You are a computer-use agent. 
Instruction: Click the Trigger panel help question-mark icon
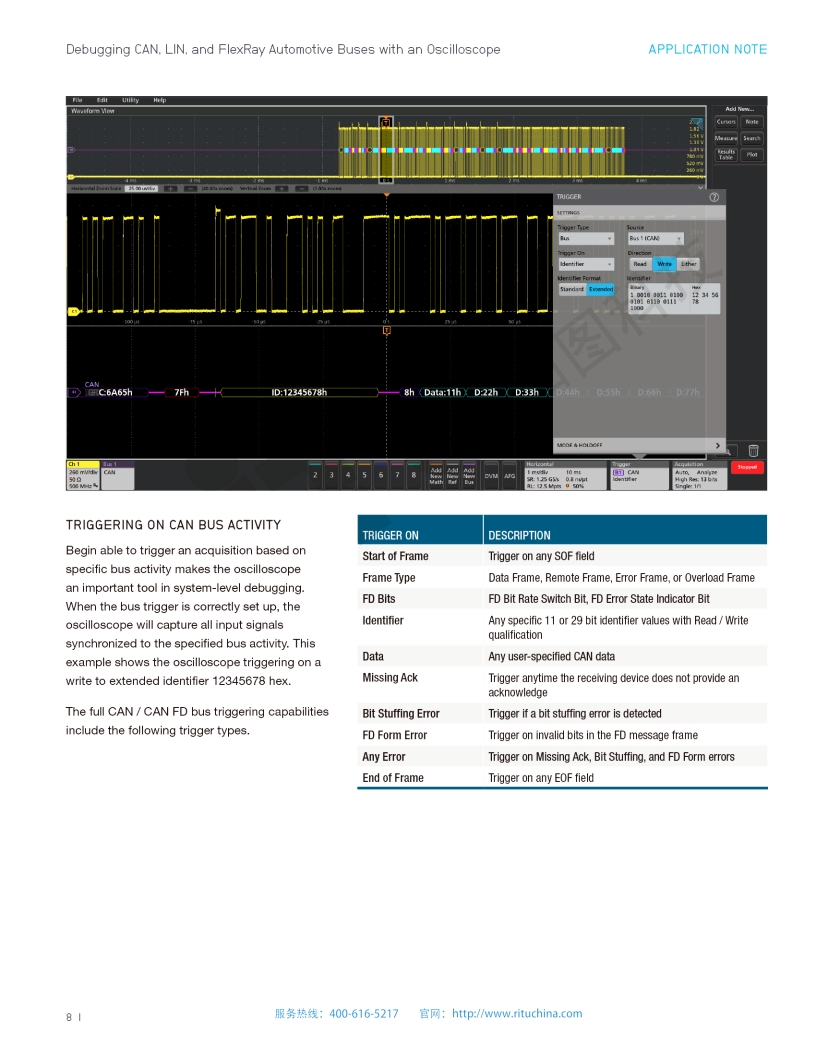tap(714, 197)
